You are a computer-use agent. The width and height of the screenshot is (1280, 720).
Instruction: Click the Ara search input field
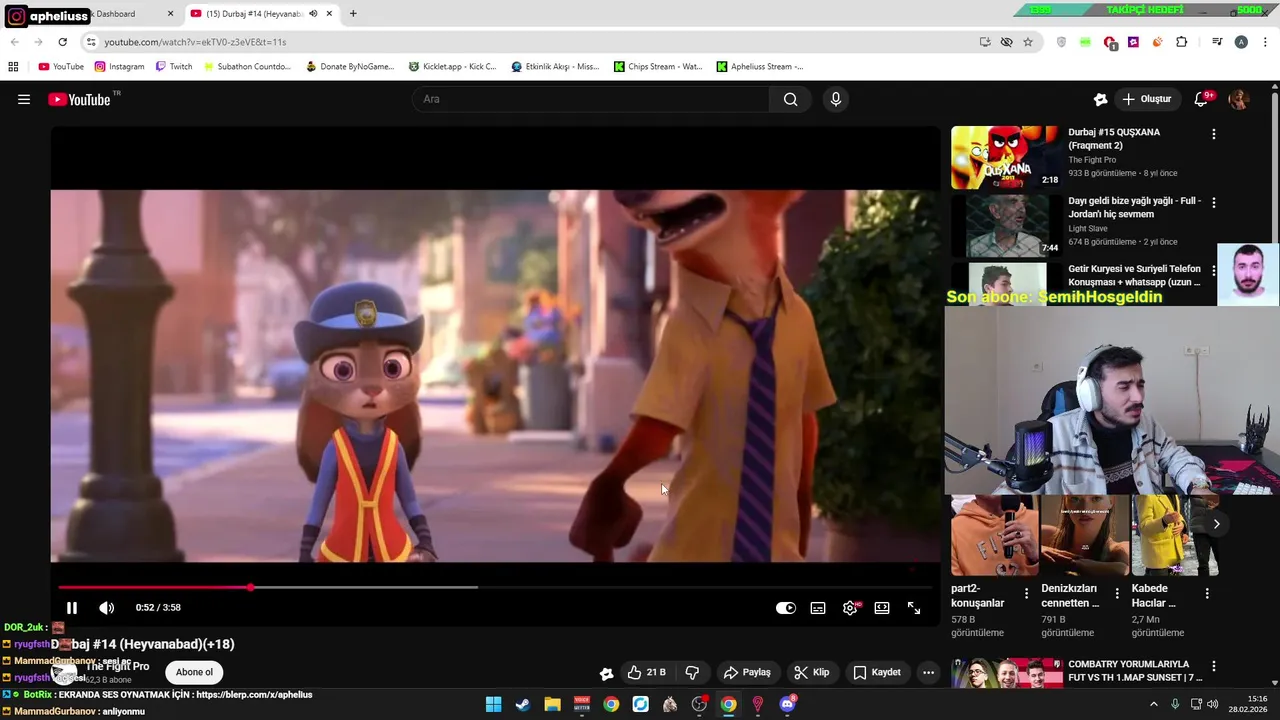pos(590,99)
